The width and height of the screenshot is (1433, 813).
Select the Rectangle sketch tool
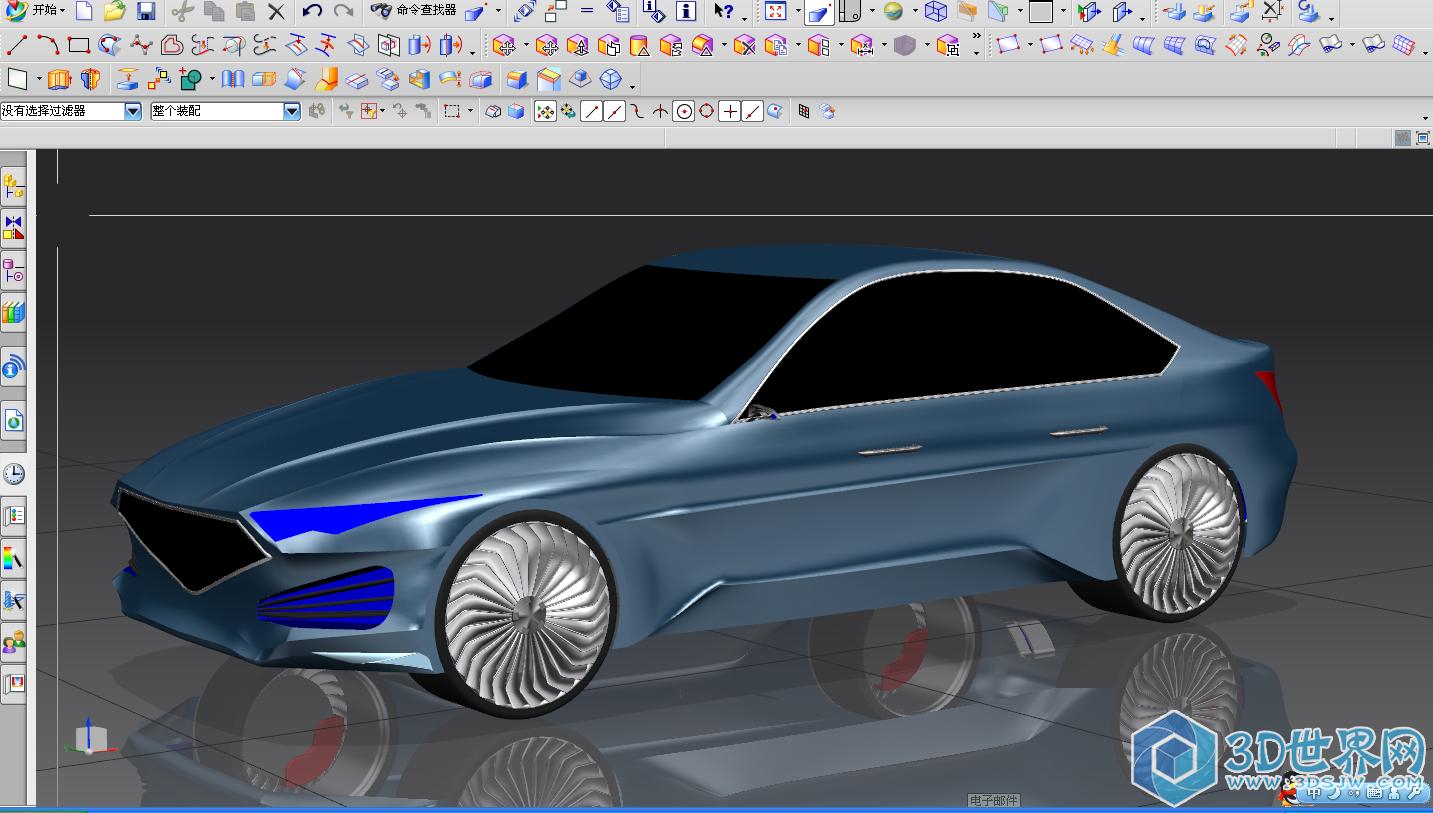point(79,45)
